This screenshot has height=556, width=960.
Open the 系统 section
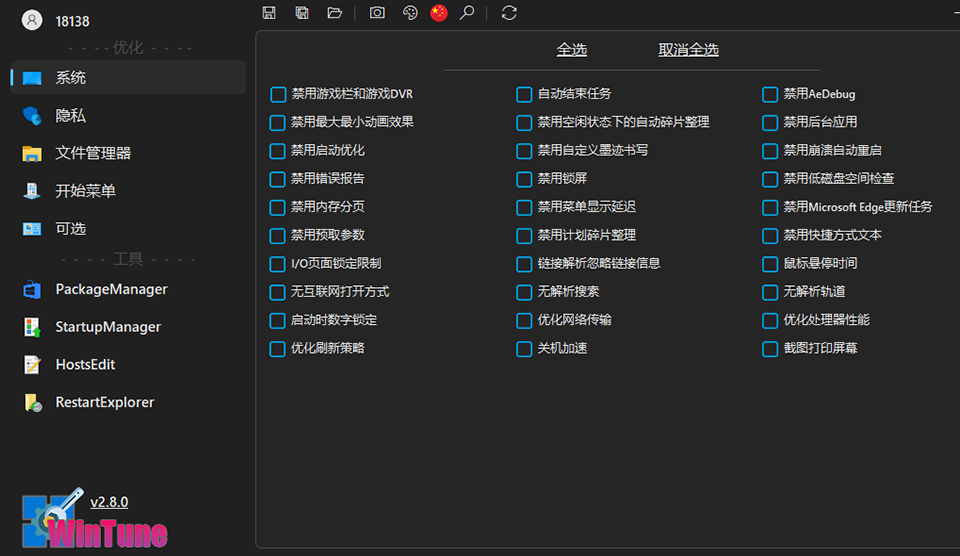[x=128, y=78]
